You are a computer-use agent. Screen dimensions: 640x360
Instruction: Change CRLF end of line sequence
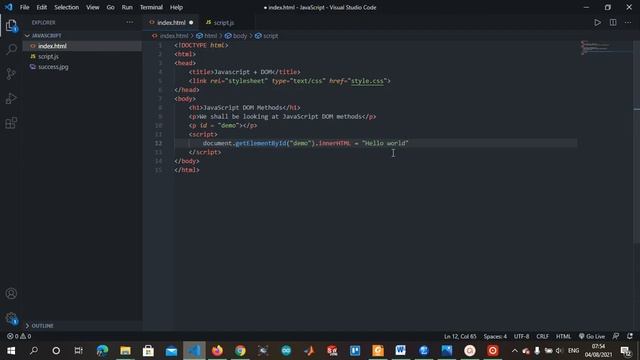pyautogui.click(x=542, y=336)
